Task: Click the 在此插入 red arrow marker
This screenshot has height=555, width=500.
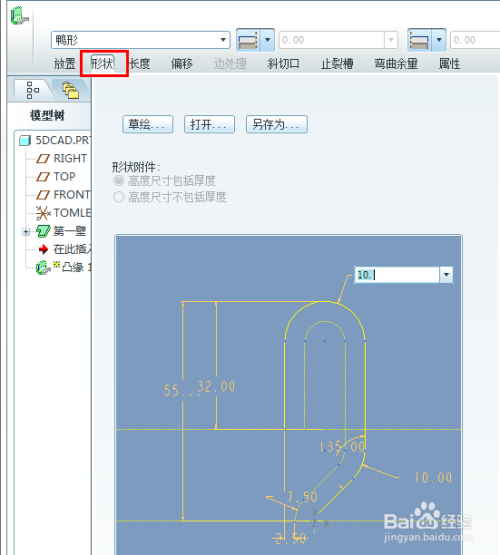Action: point(43,249)
